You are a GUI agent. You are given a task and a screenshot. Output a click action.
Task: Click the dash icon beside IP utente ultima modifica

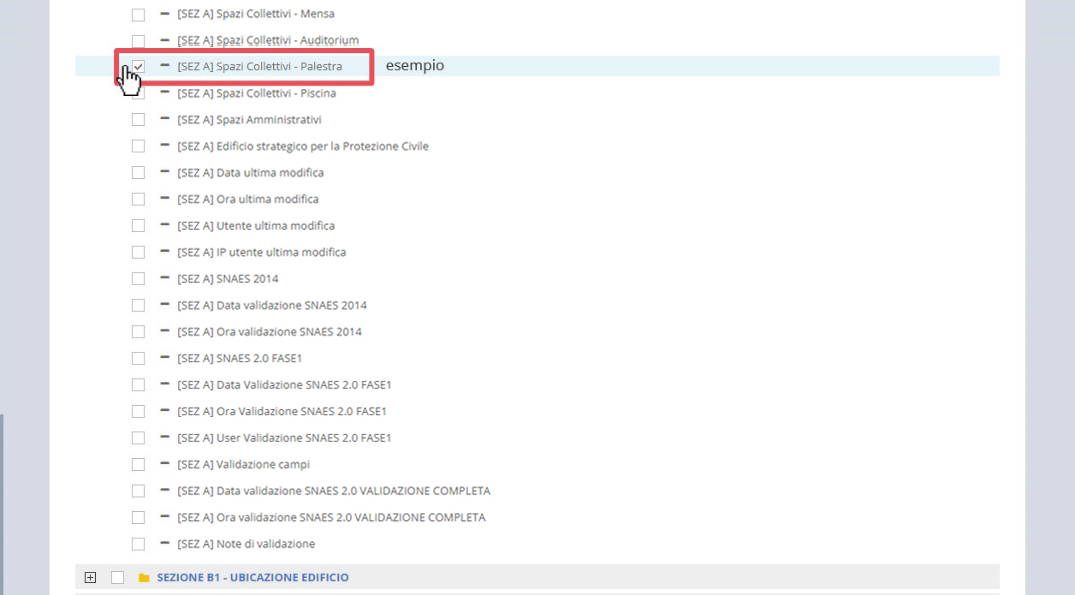(x=164, y=252)
